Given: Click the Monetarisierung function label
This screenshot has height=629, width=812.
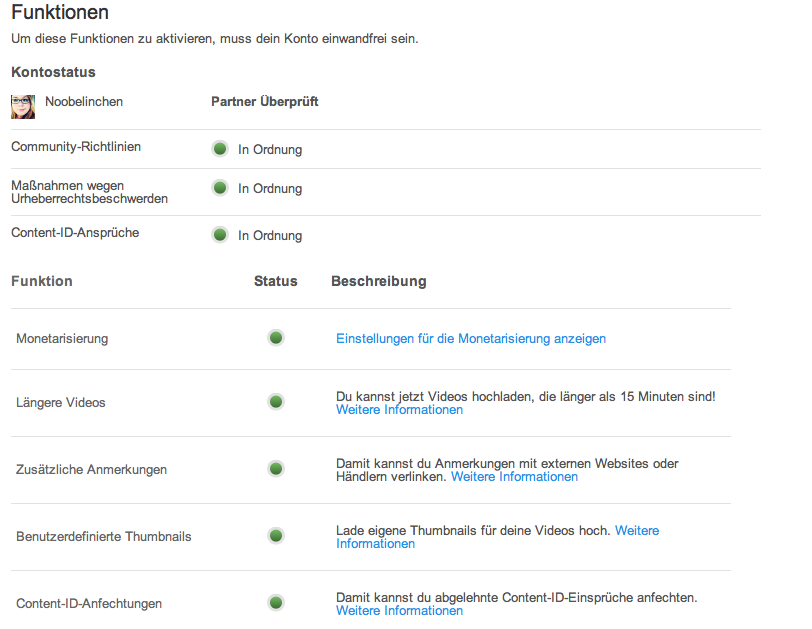Looking at the screenshot, I should click(62, 339).
